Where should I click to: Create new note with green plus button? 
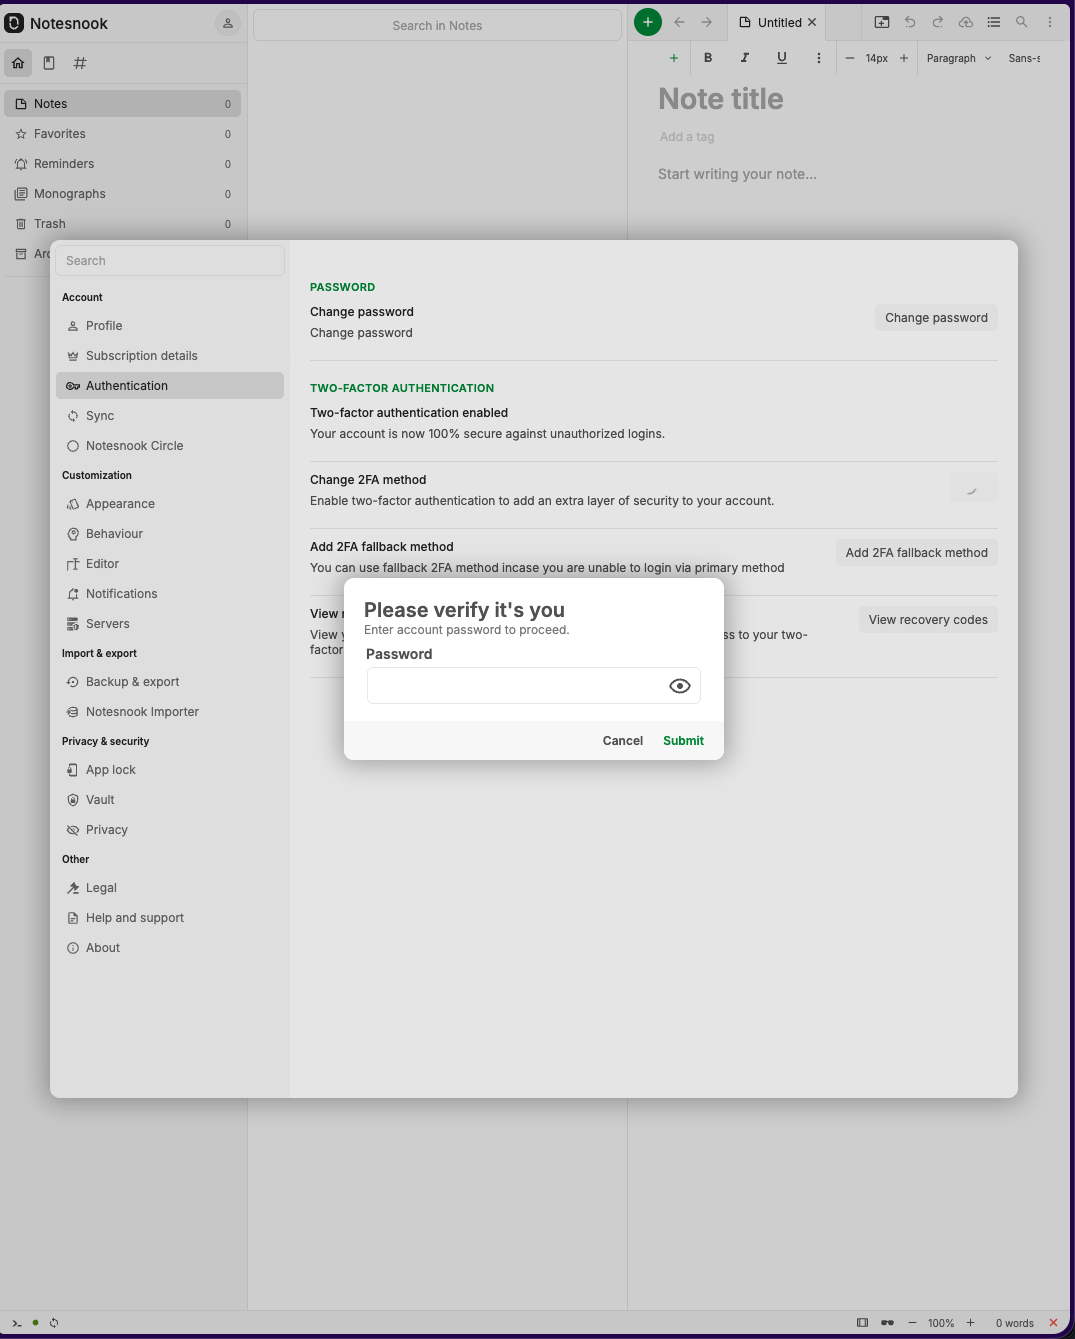648,22
